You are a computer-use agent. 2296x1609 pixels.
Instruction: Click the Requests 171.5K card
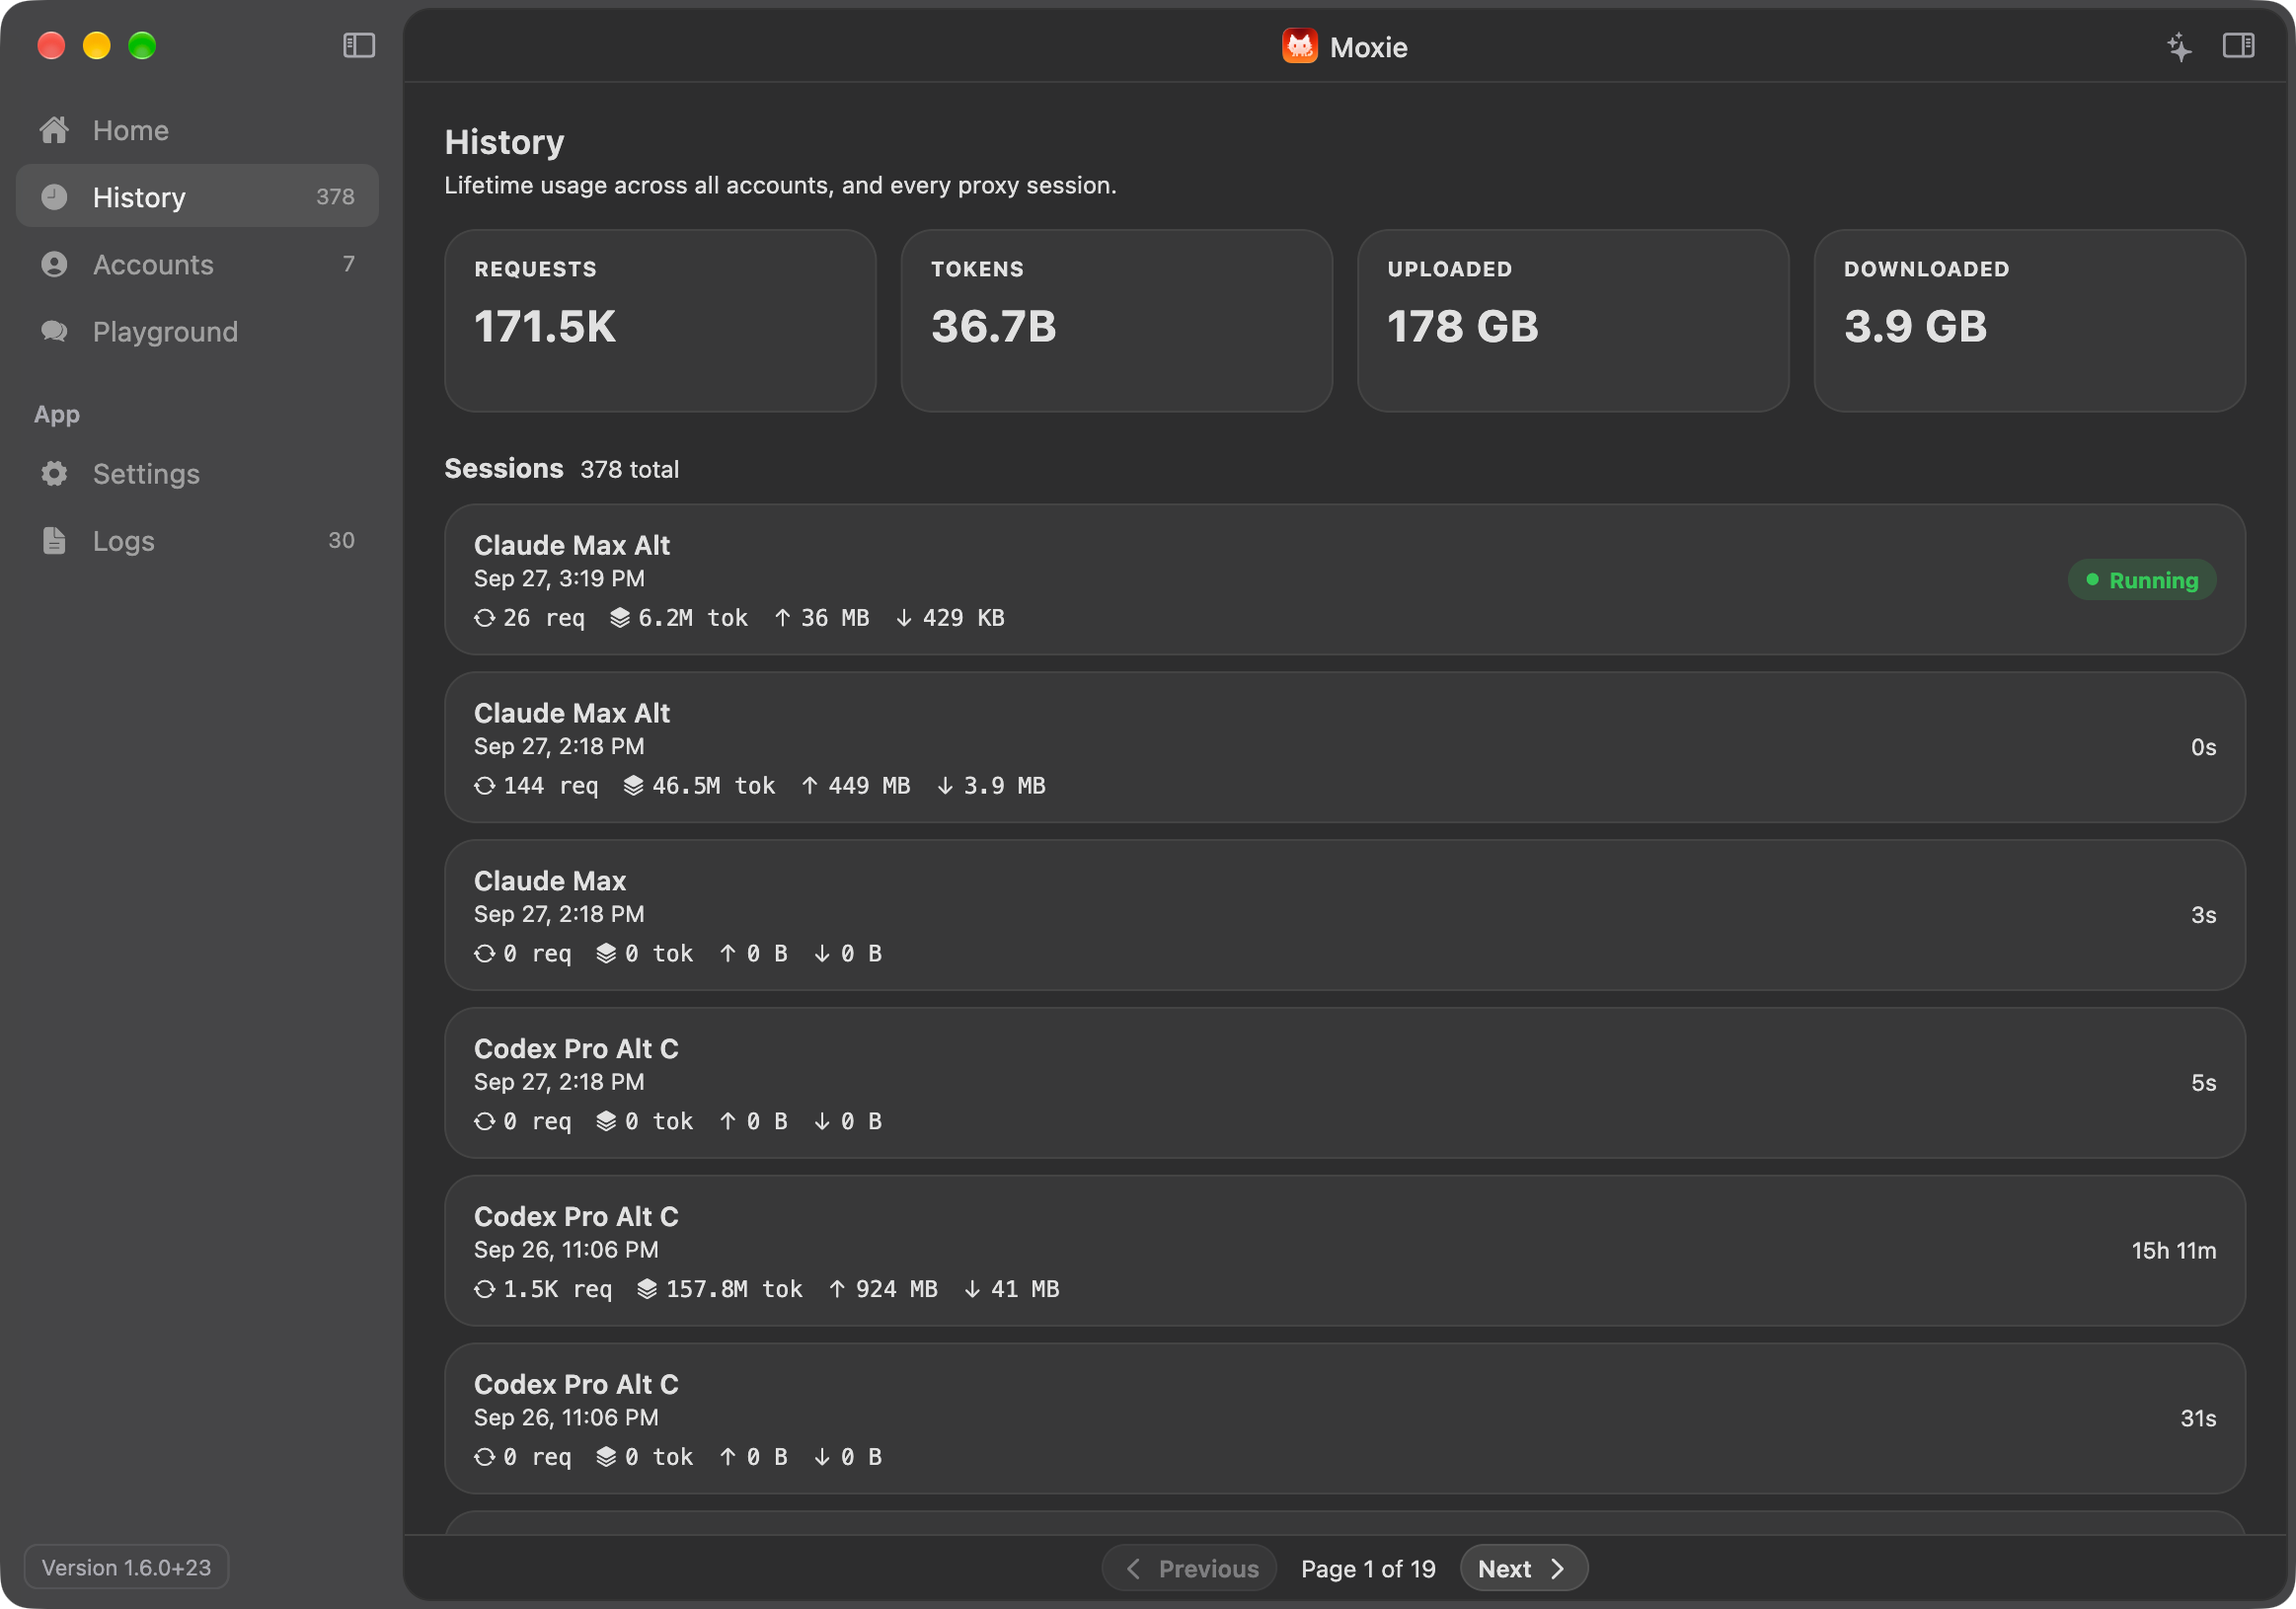(x=660, y=320)
